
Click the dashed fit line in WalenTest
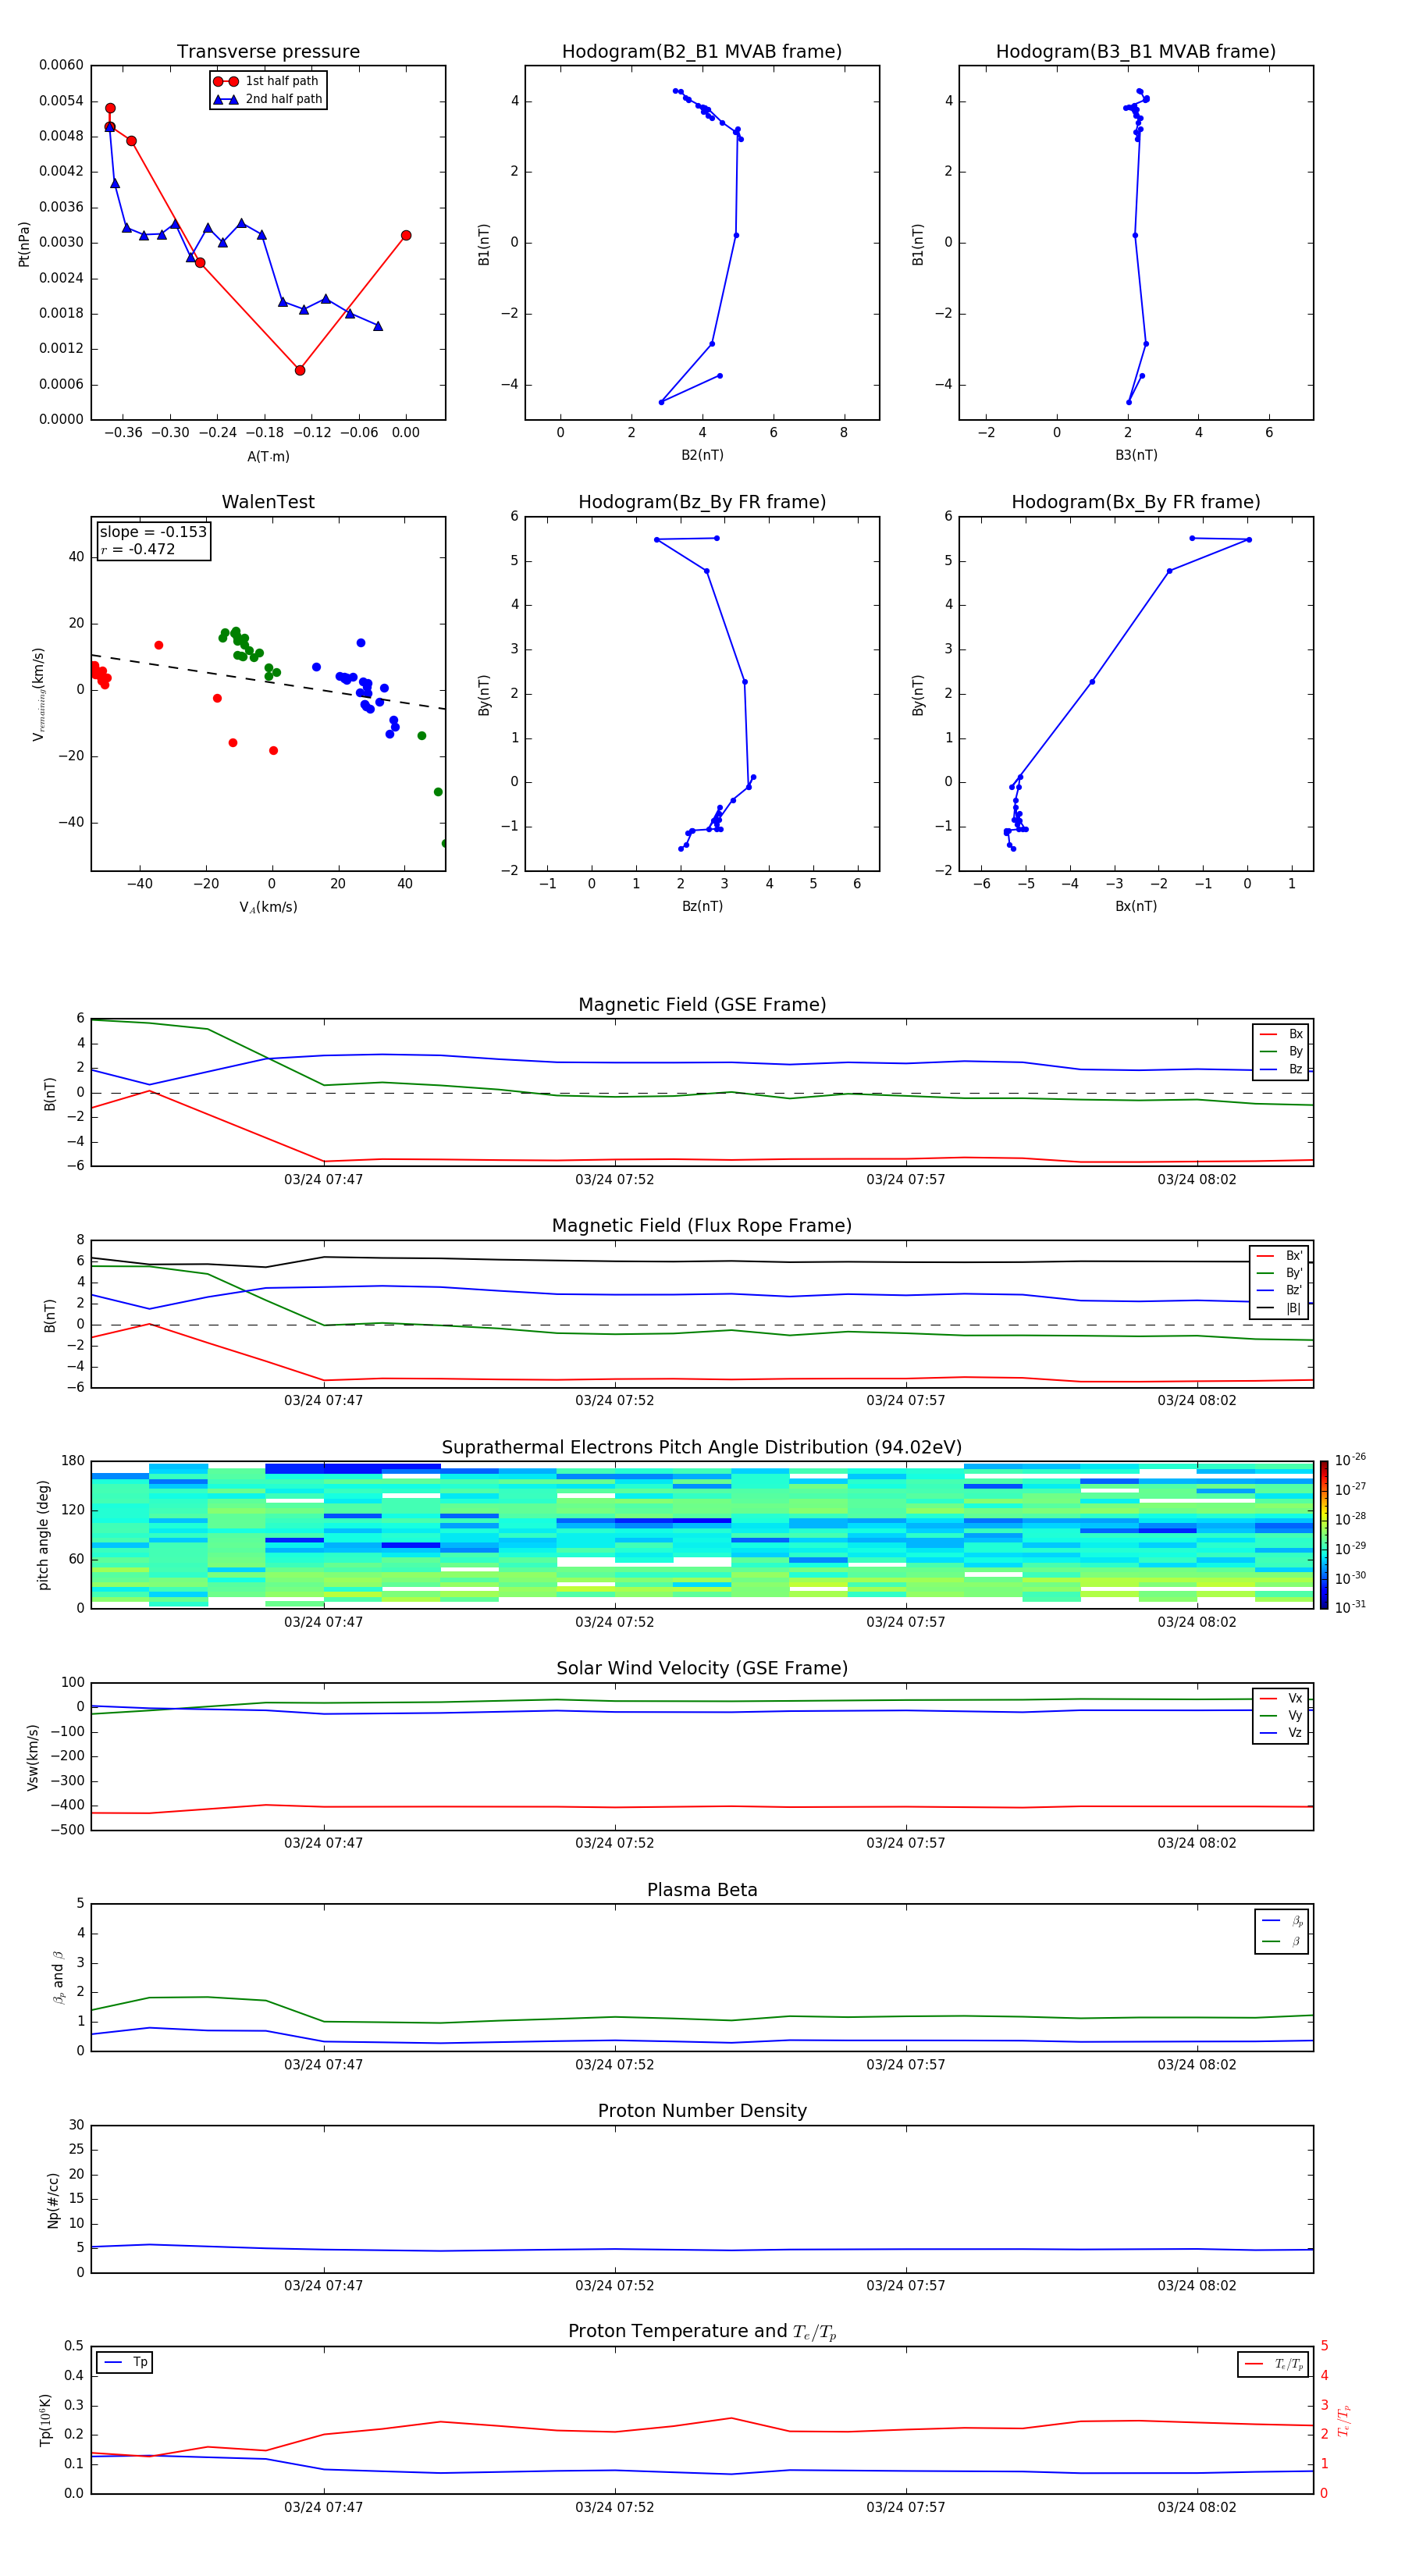pos(268,682)
